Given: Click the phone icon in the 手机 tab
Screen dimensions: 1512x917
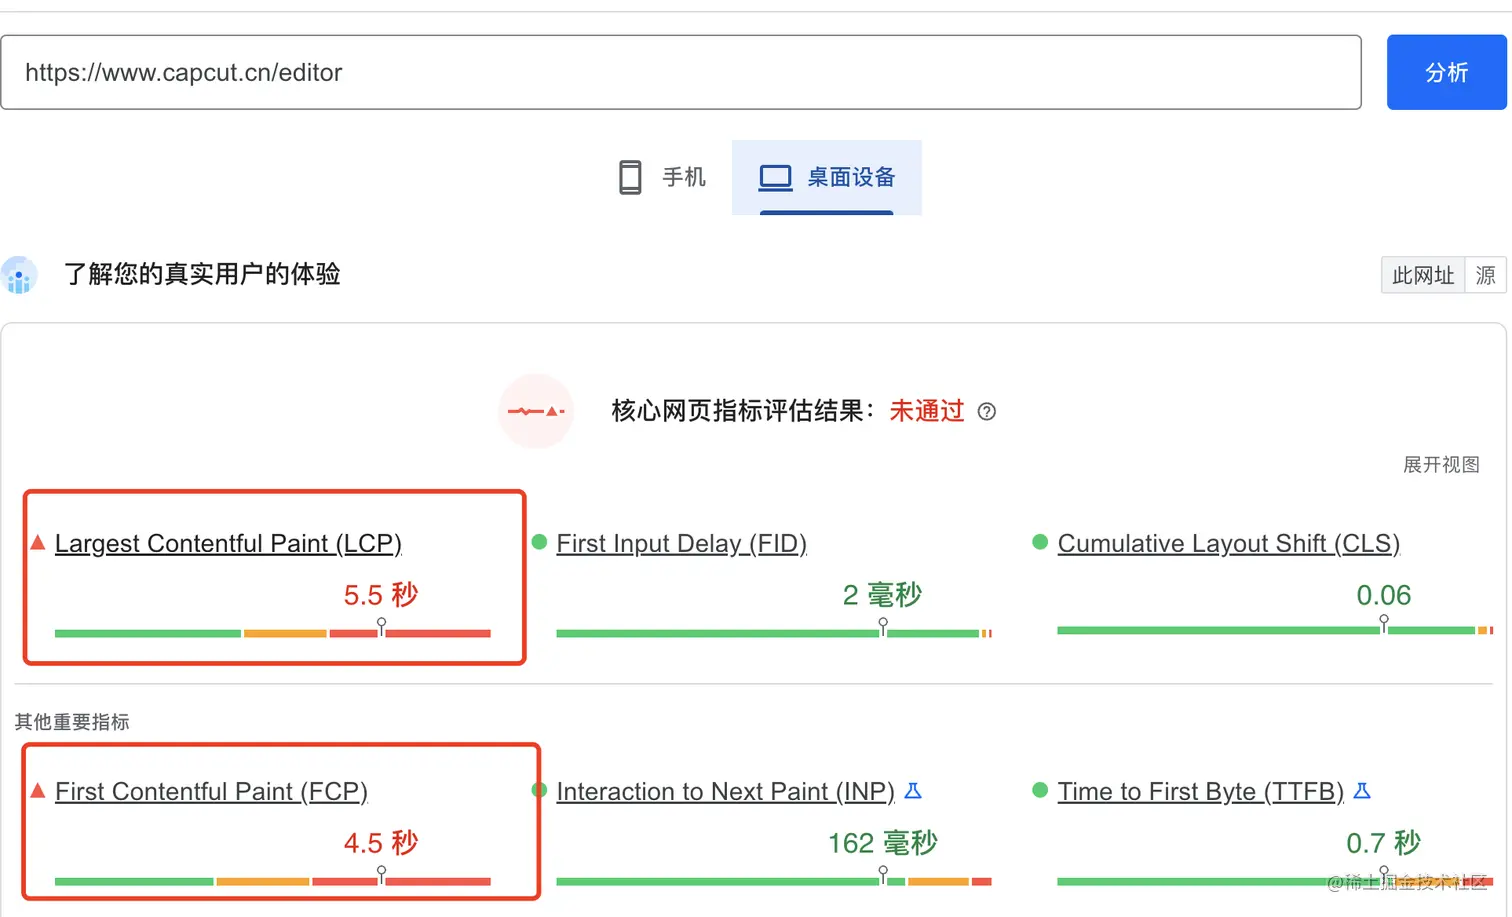Looking at the screenshot, I should [x=630, y=177].
